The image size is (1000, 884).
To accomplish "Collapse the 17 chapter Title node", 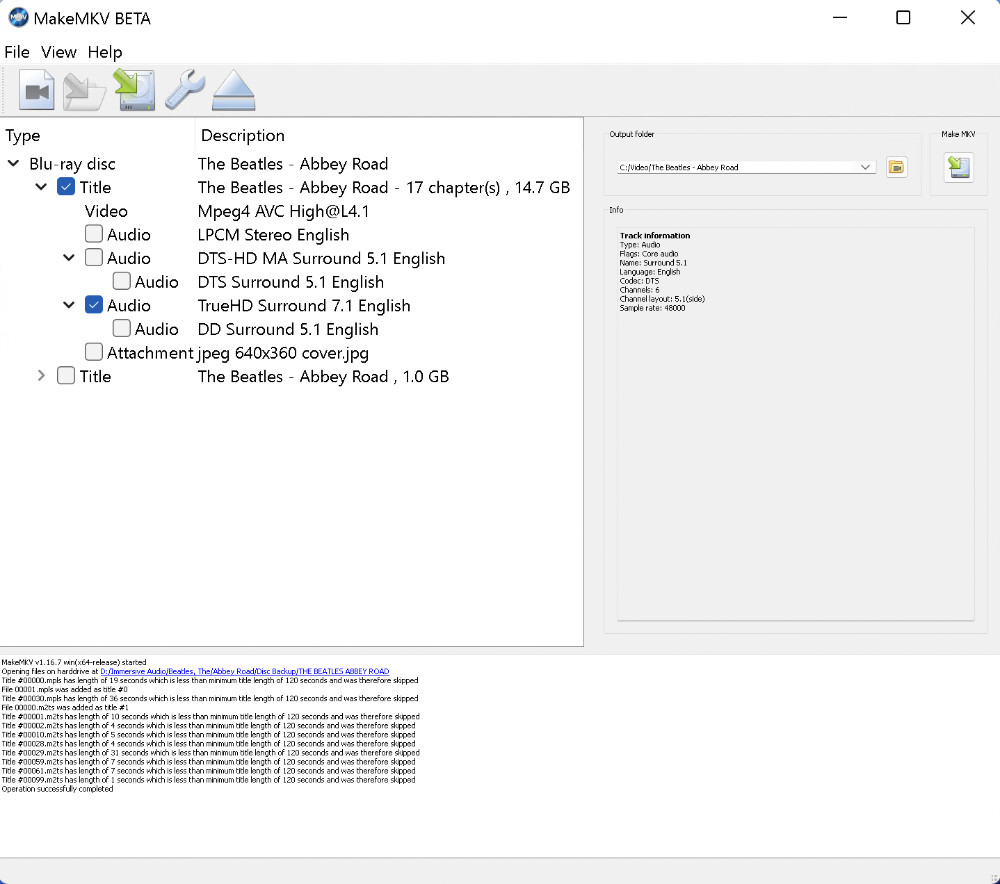I will 41,187.
